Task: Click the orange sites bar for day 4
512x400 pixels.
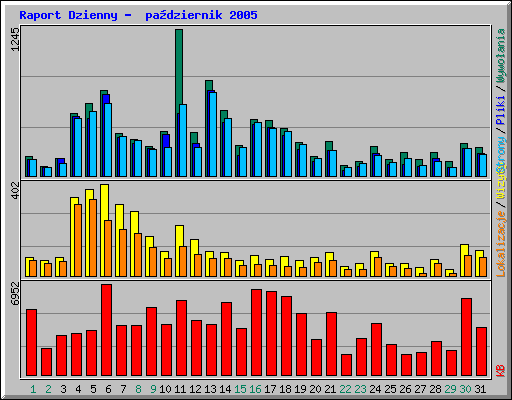Action: click(78, 240)
